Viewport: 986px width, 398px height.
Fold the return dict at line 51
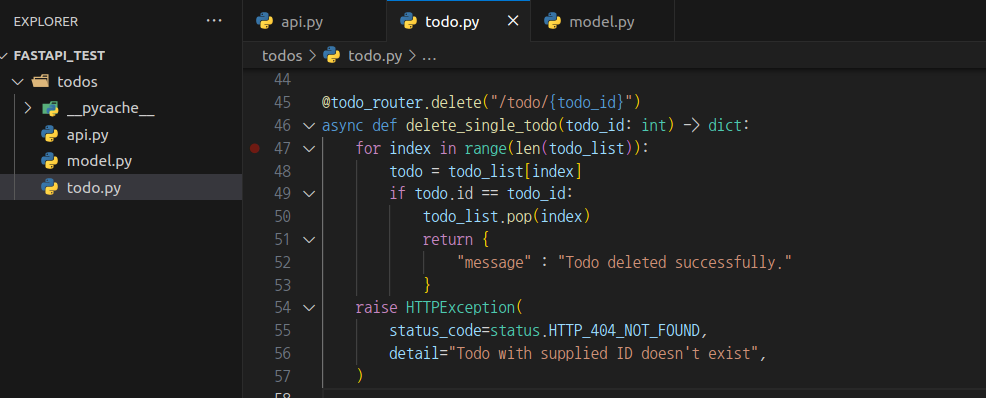click(x=308, y=240)
